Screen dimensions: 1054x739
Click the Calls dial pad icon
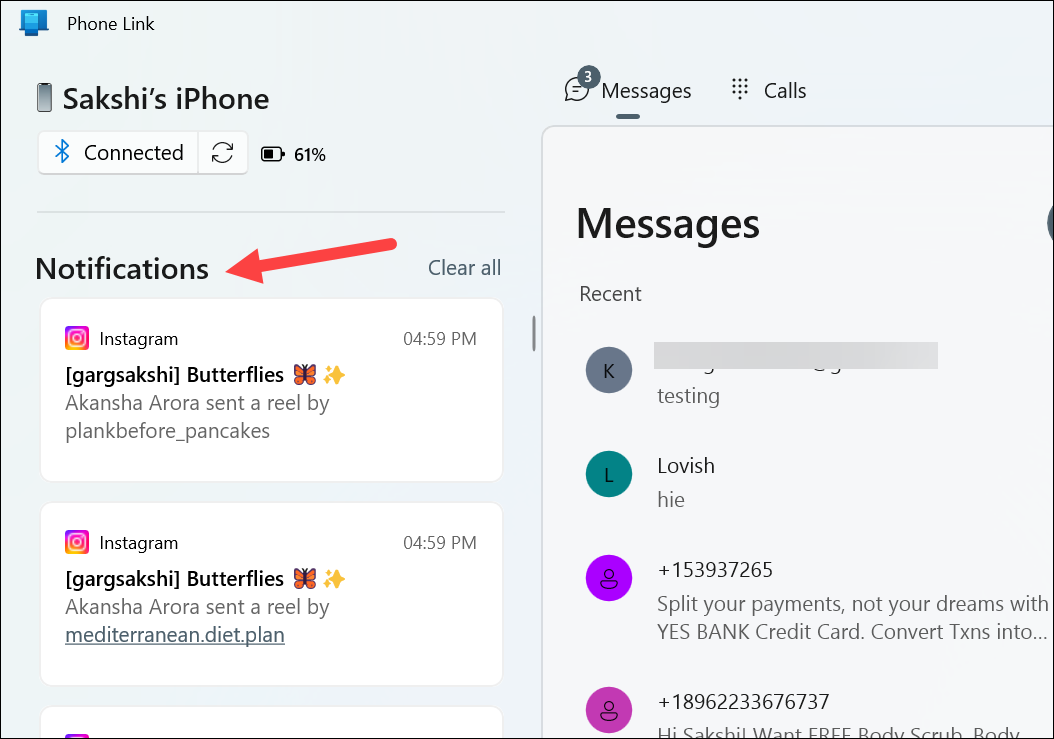[x=740, y=89]
